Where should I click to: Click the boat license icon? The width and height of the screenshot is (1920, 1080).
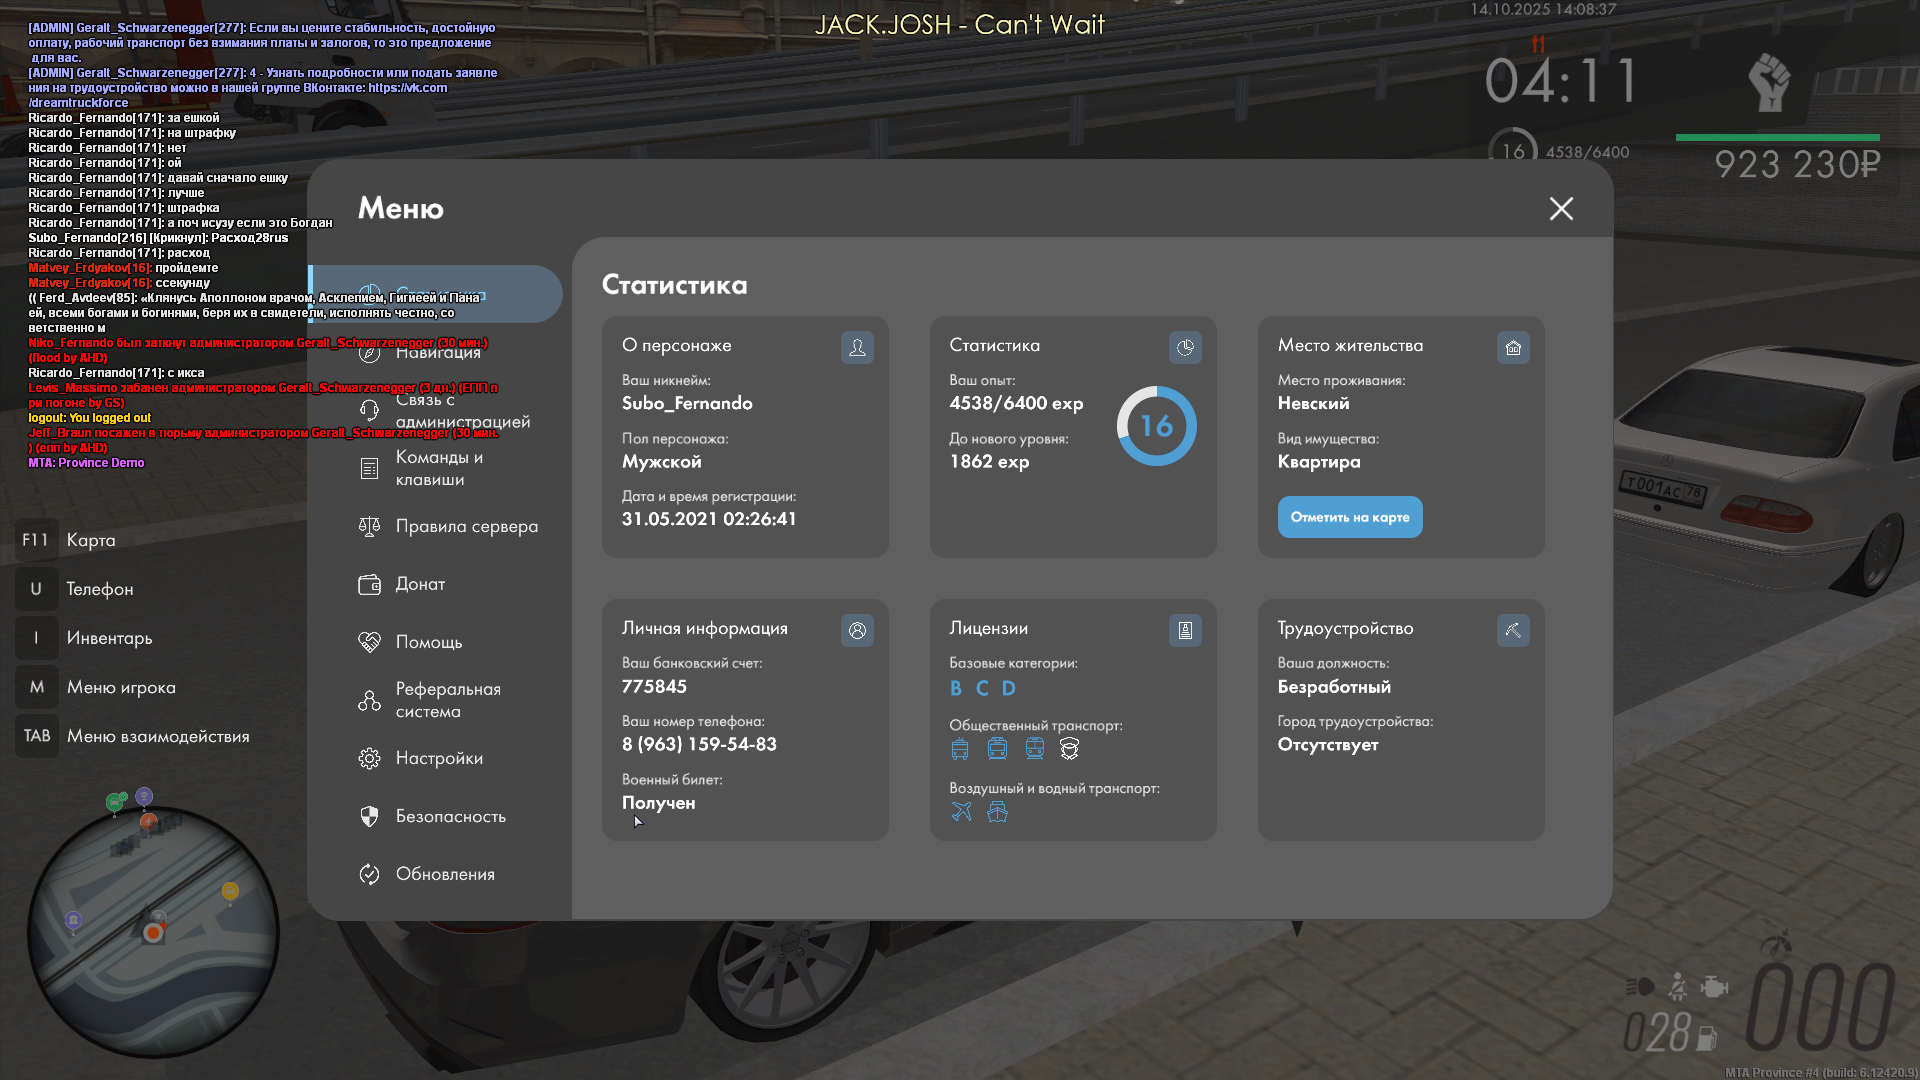[997, 812]
